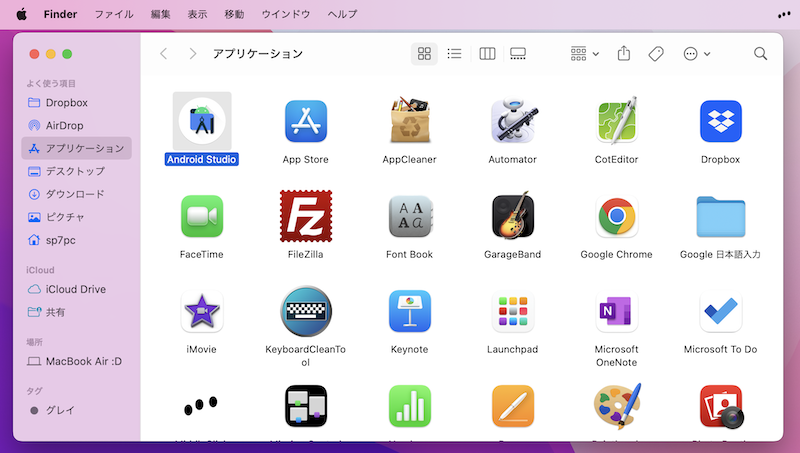Click the Microsoft OneNote icon
The height and width of the screenshot is (453, 800).
pos(617,312)
